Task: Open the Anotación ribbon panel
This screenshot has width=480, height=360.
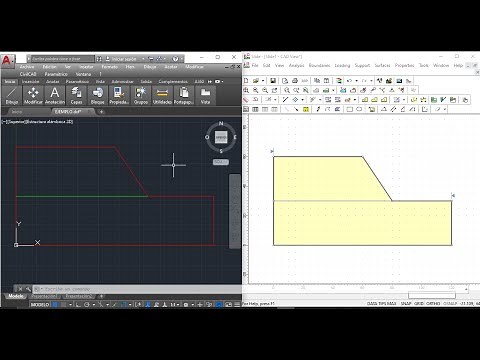Action: point(55,96)
